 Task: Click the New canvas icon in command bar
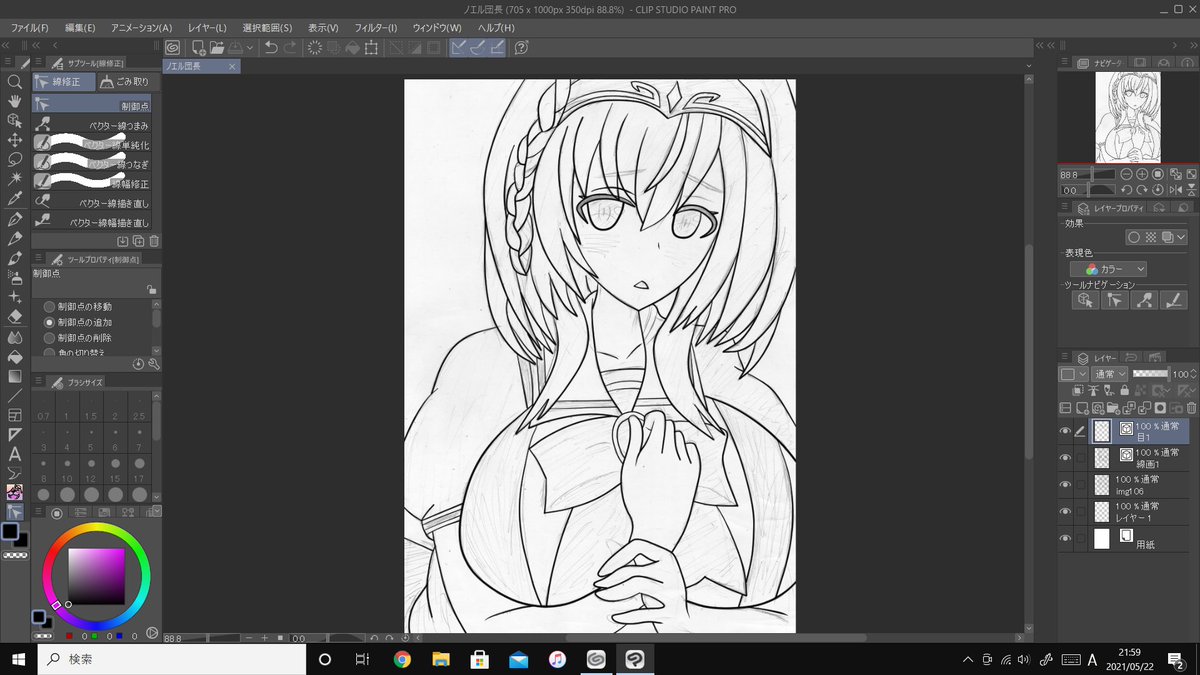click(199, 47)
